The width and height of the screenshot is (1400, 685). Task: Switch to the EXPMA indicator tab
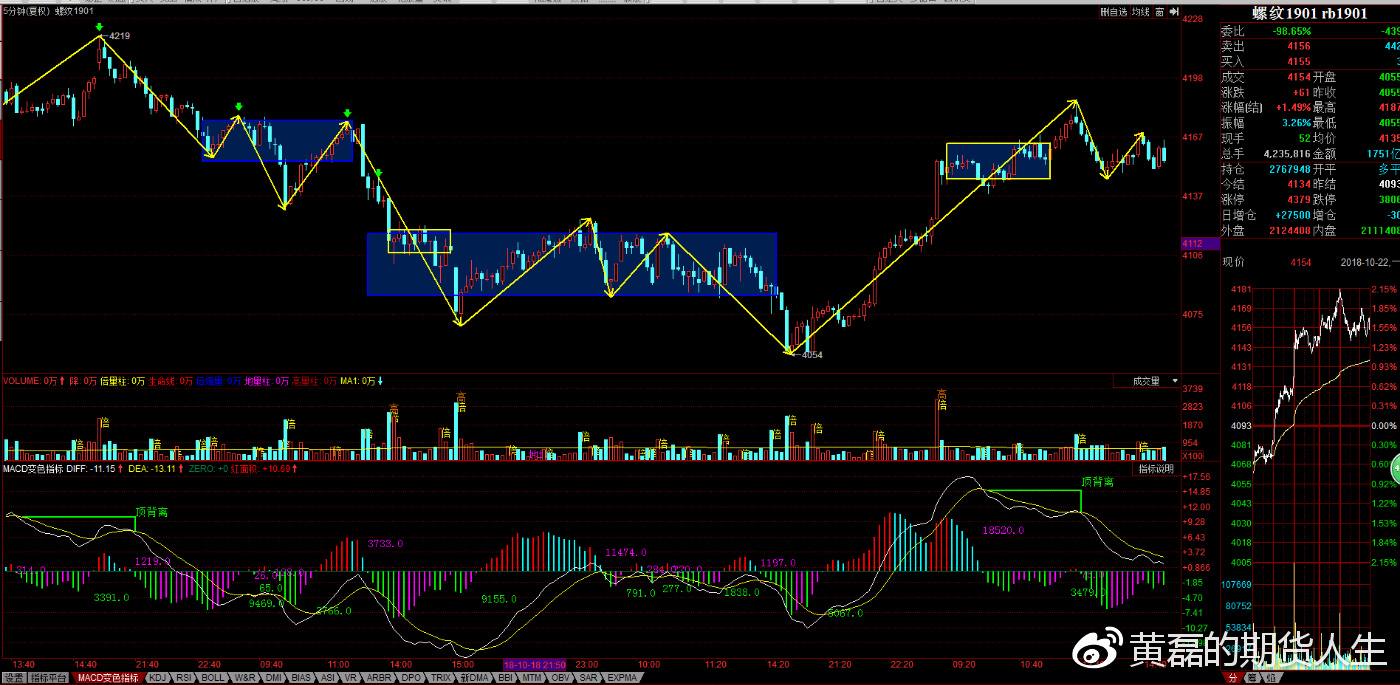coord(621,677)
